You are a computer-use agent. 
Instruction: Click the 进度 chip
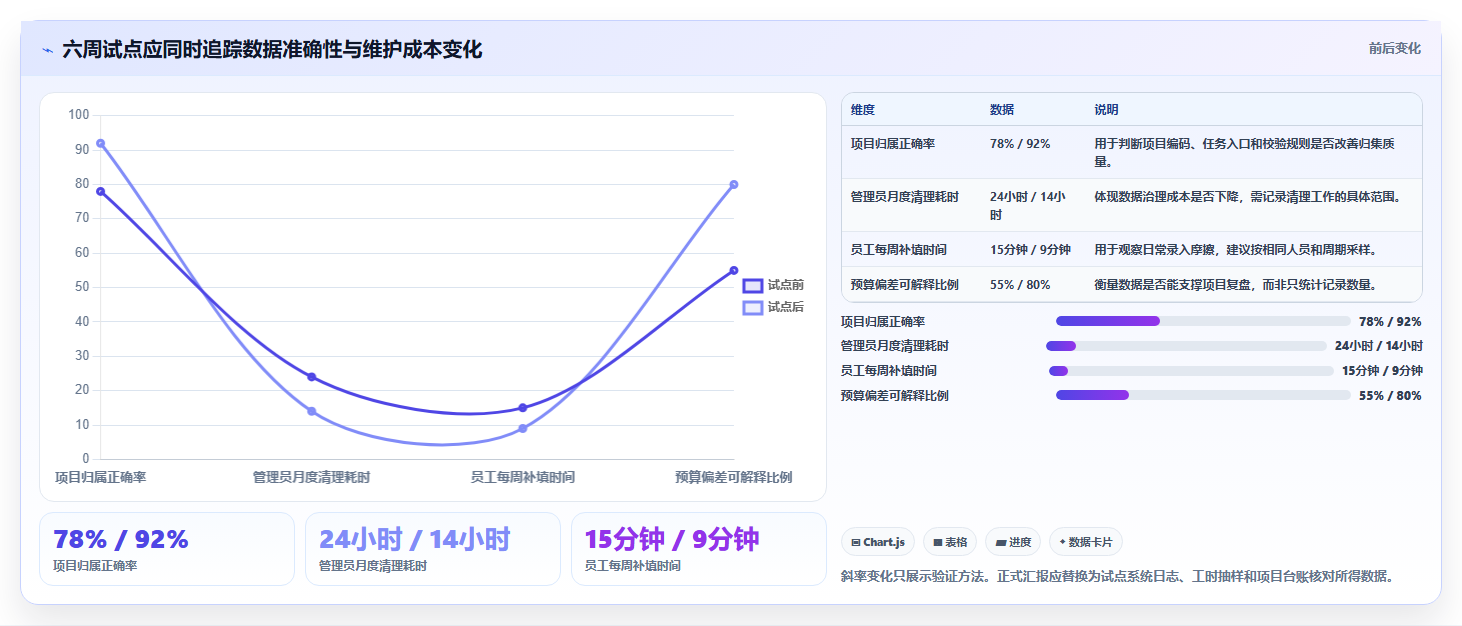pos(1013,542)
